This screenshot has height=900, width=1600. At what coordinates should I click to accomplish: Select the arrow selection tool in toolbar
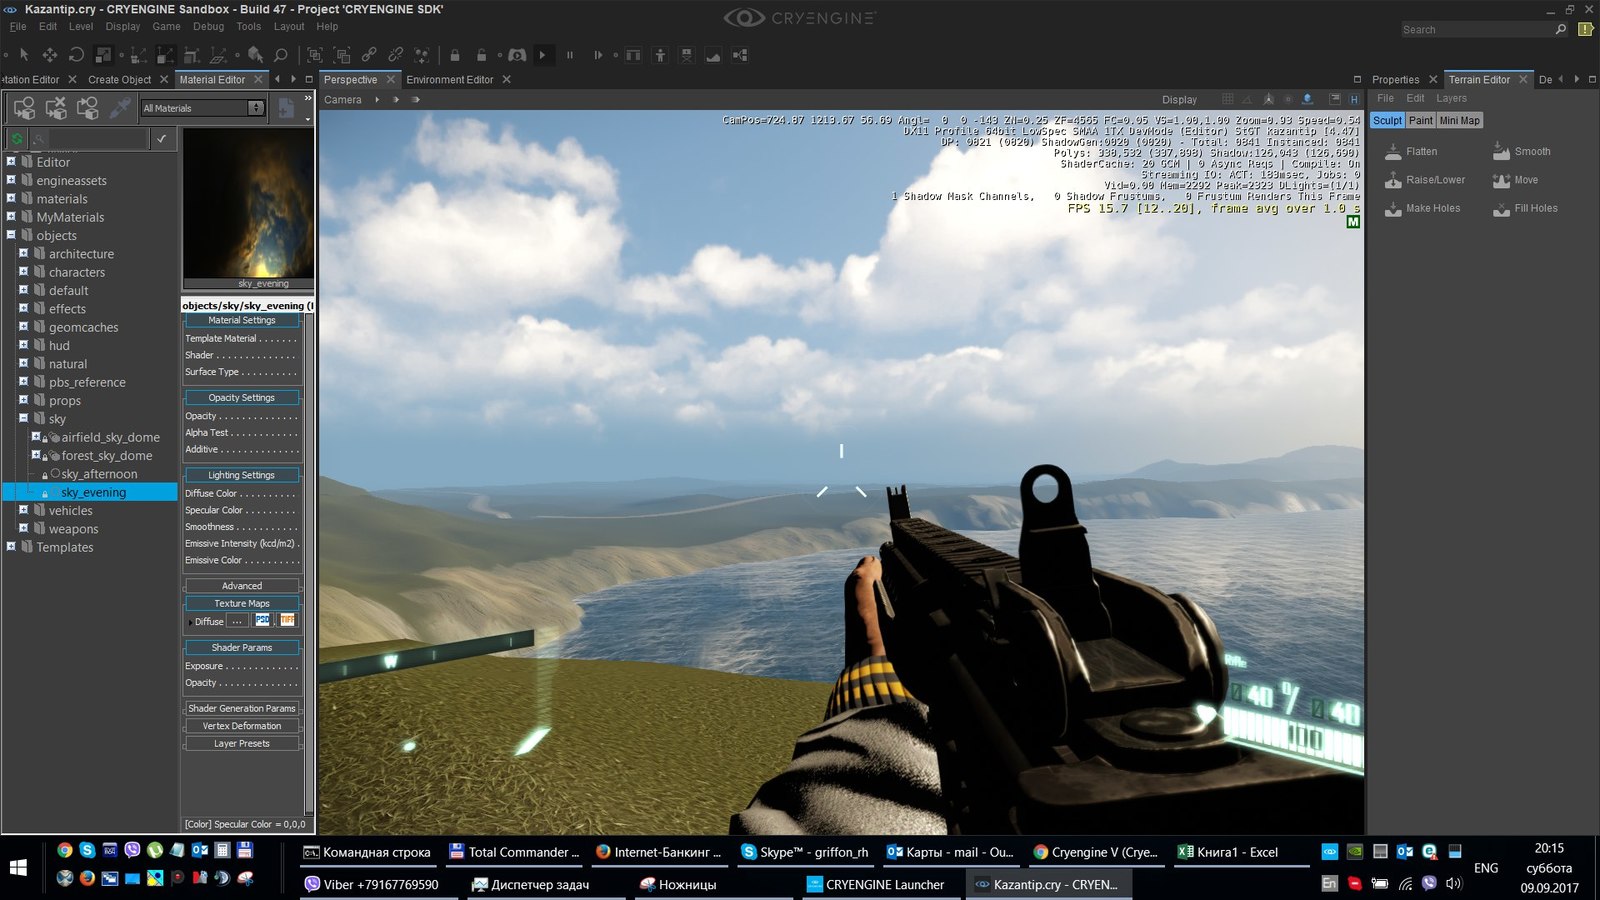[x=24, y=55]
